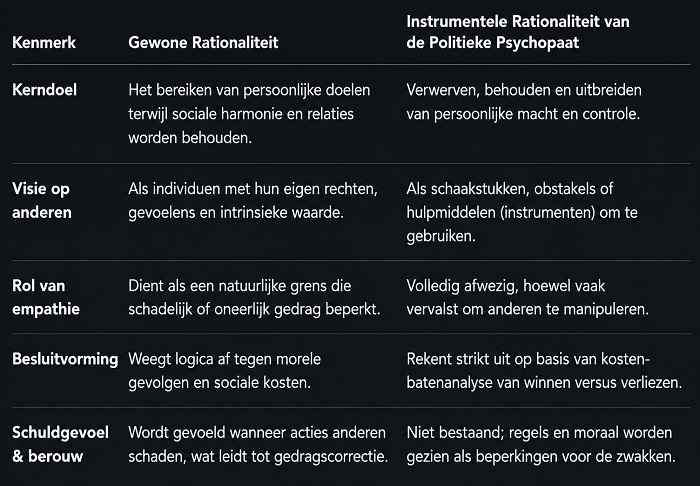Click the cell starting with Volledig afwezig
The image size is (700, 486).
pos(527,297)
